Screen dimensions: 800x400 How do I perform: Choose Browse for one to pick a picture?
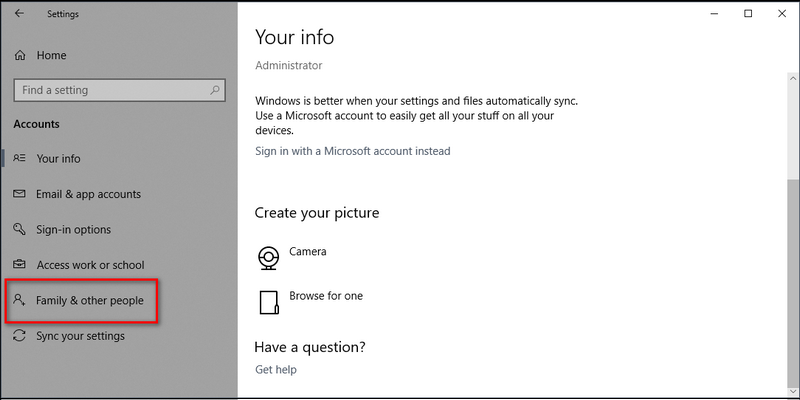click(326, 296)
